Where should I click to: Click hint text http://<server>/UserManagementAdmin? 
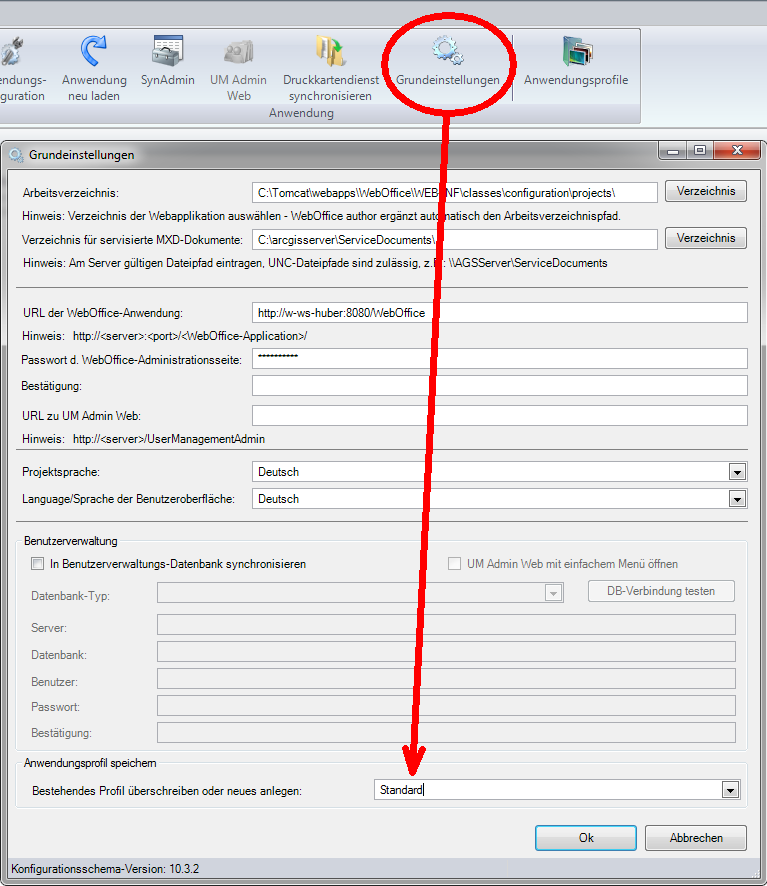pos(169,439)
